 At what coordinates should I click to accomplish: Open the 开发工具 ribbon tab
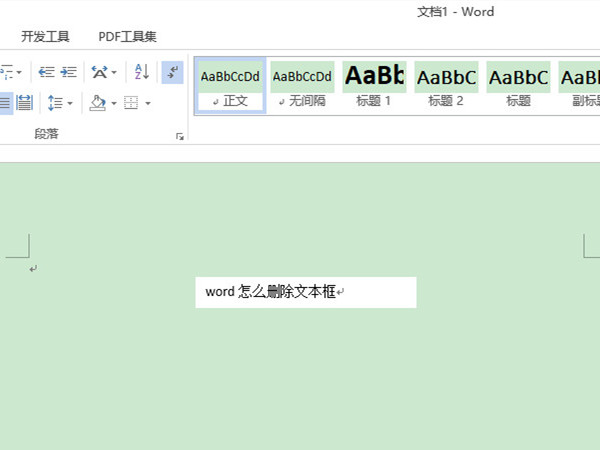[x=45, y=37]
